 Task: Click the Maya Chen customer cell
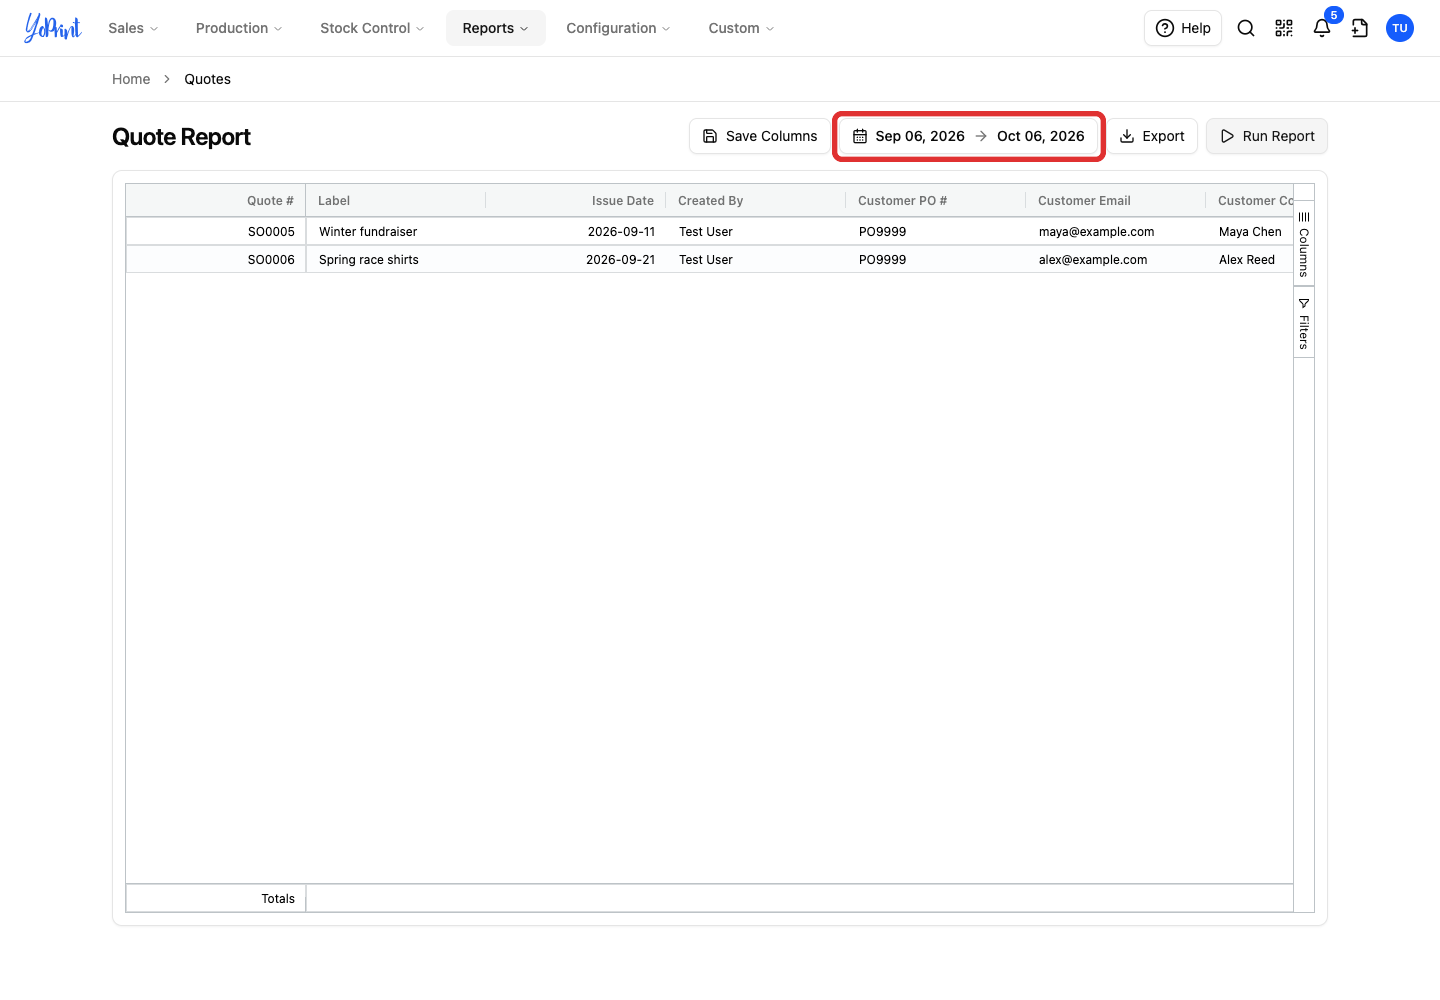(1250, 232)
